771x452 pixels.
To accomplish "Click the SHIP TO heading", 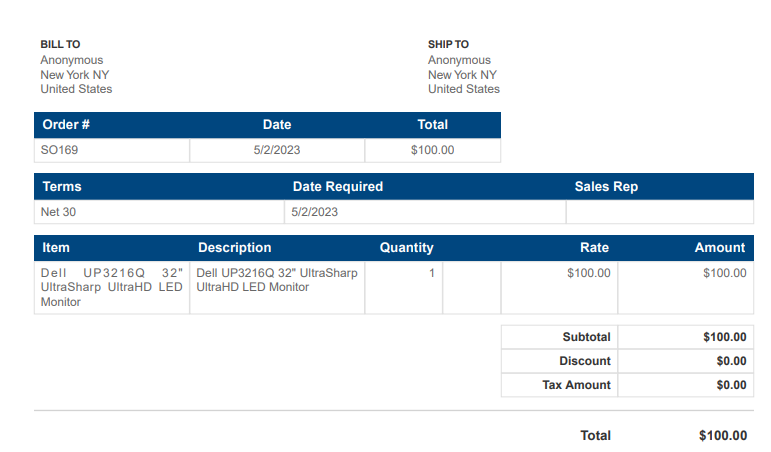I will (x=448, y=44).
